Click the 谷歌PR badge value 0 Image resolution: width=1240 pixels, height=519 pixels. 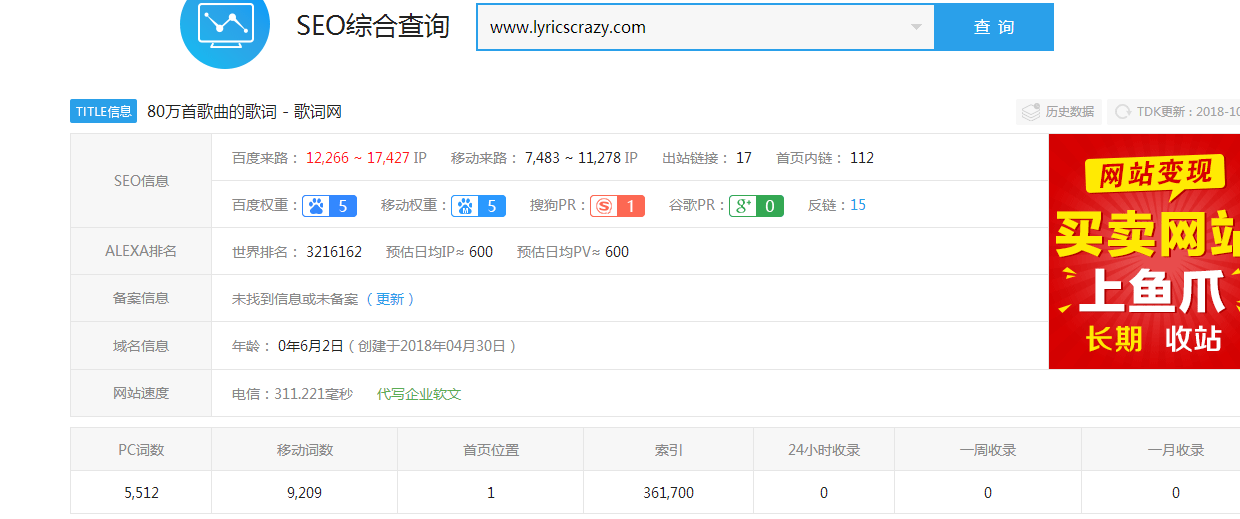pos(769,206)
